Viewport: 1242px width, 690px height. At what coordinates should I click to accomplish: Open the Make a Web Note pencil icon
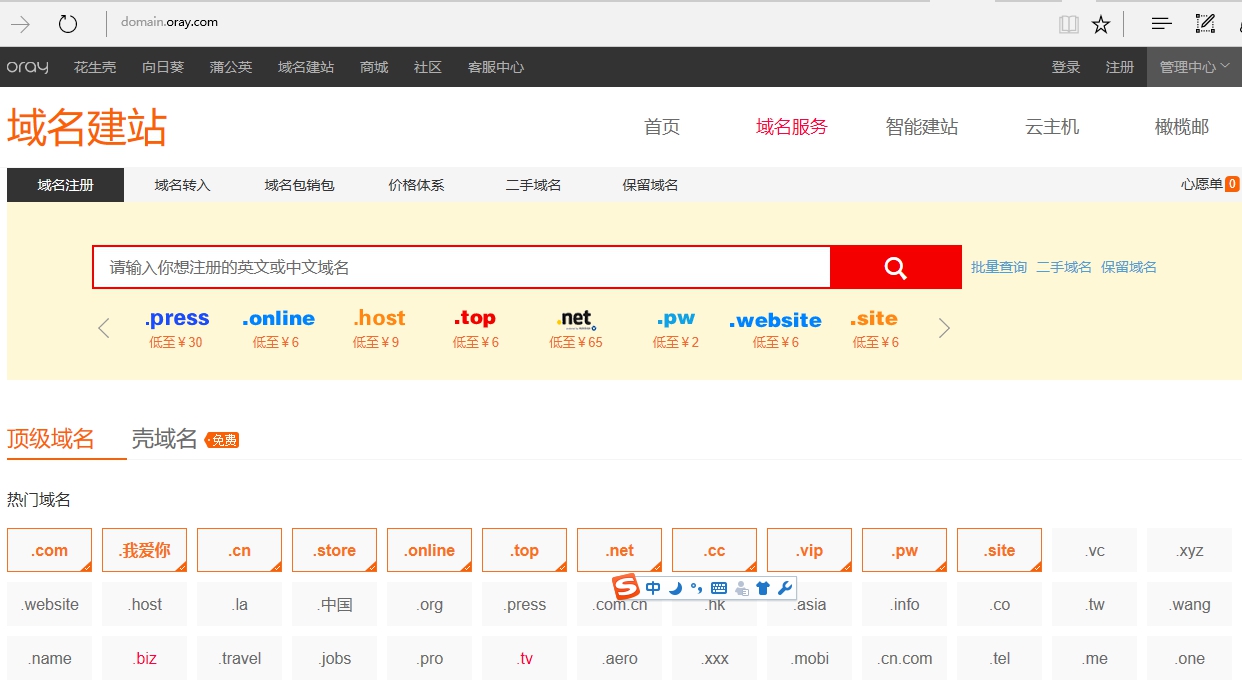(1205, 24)
